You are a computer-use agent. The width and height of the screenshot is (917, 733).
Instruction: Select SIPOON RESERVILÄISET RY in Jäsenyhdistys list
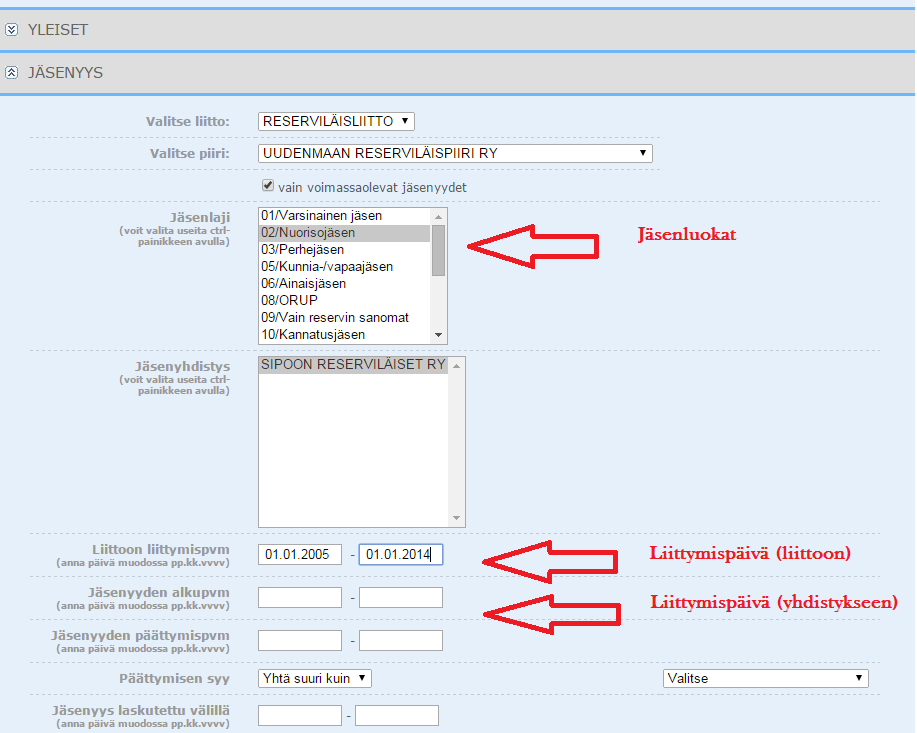coord(353,364)
